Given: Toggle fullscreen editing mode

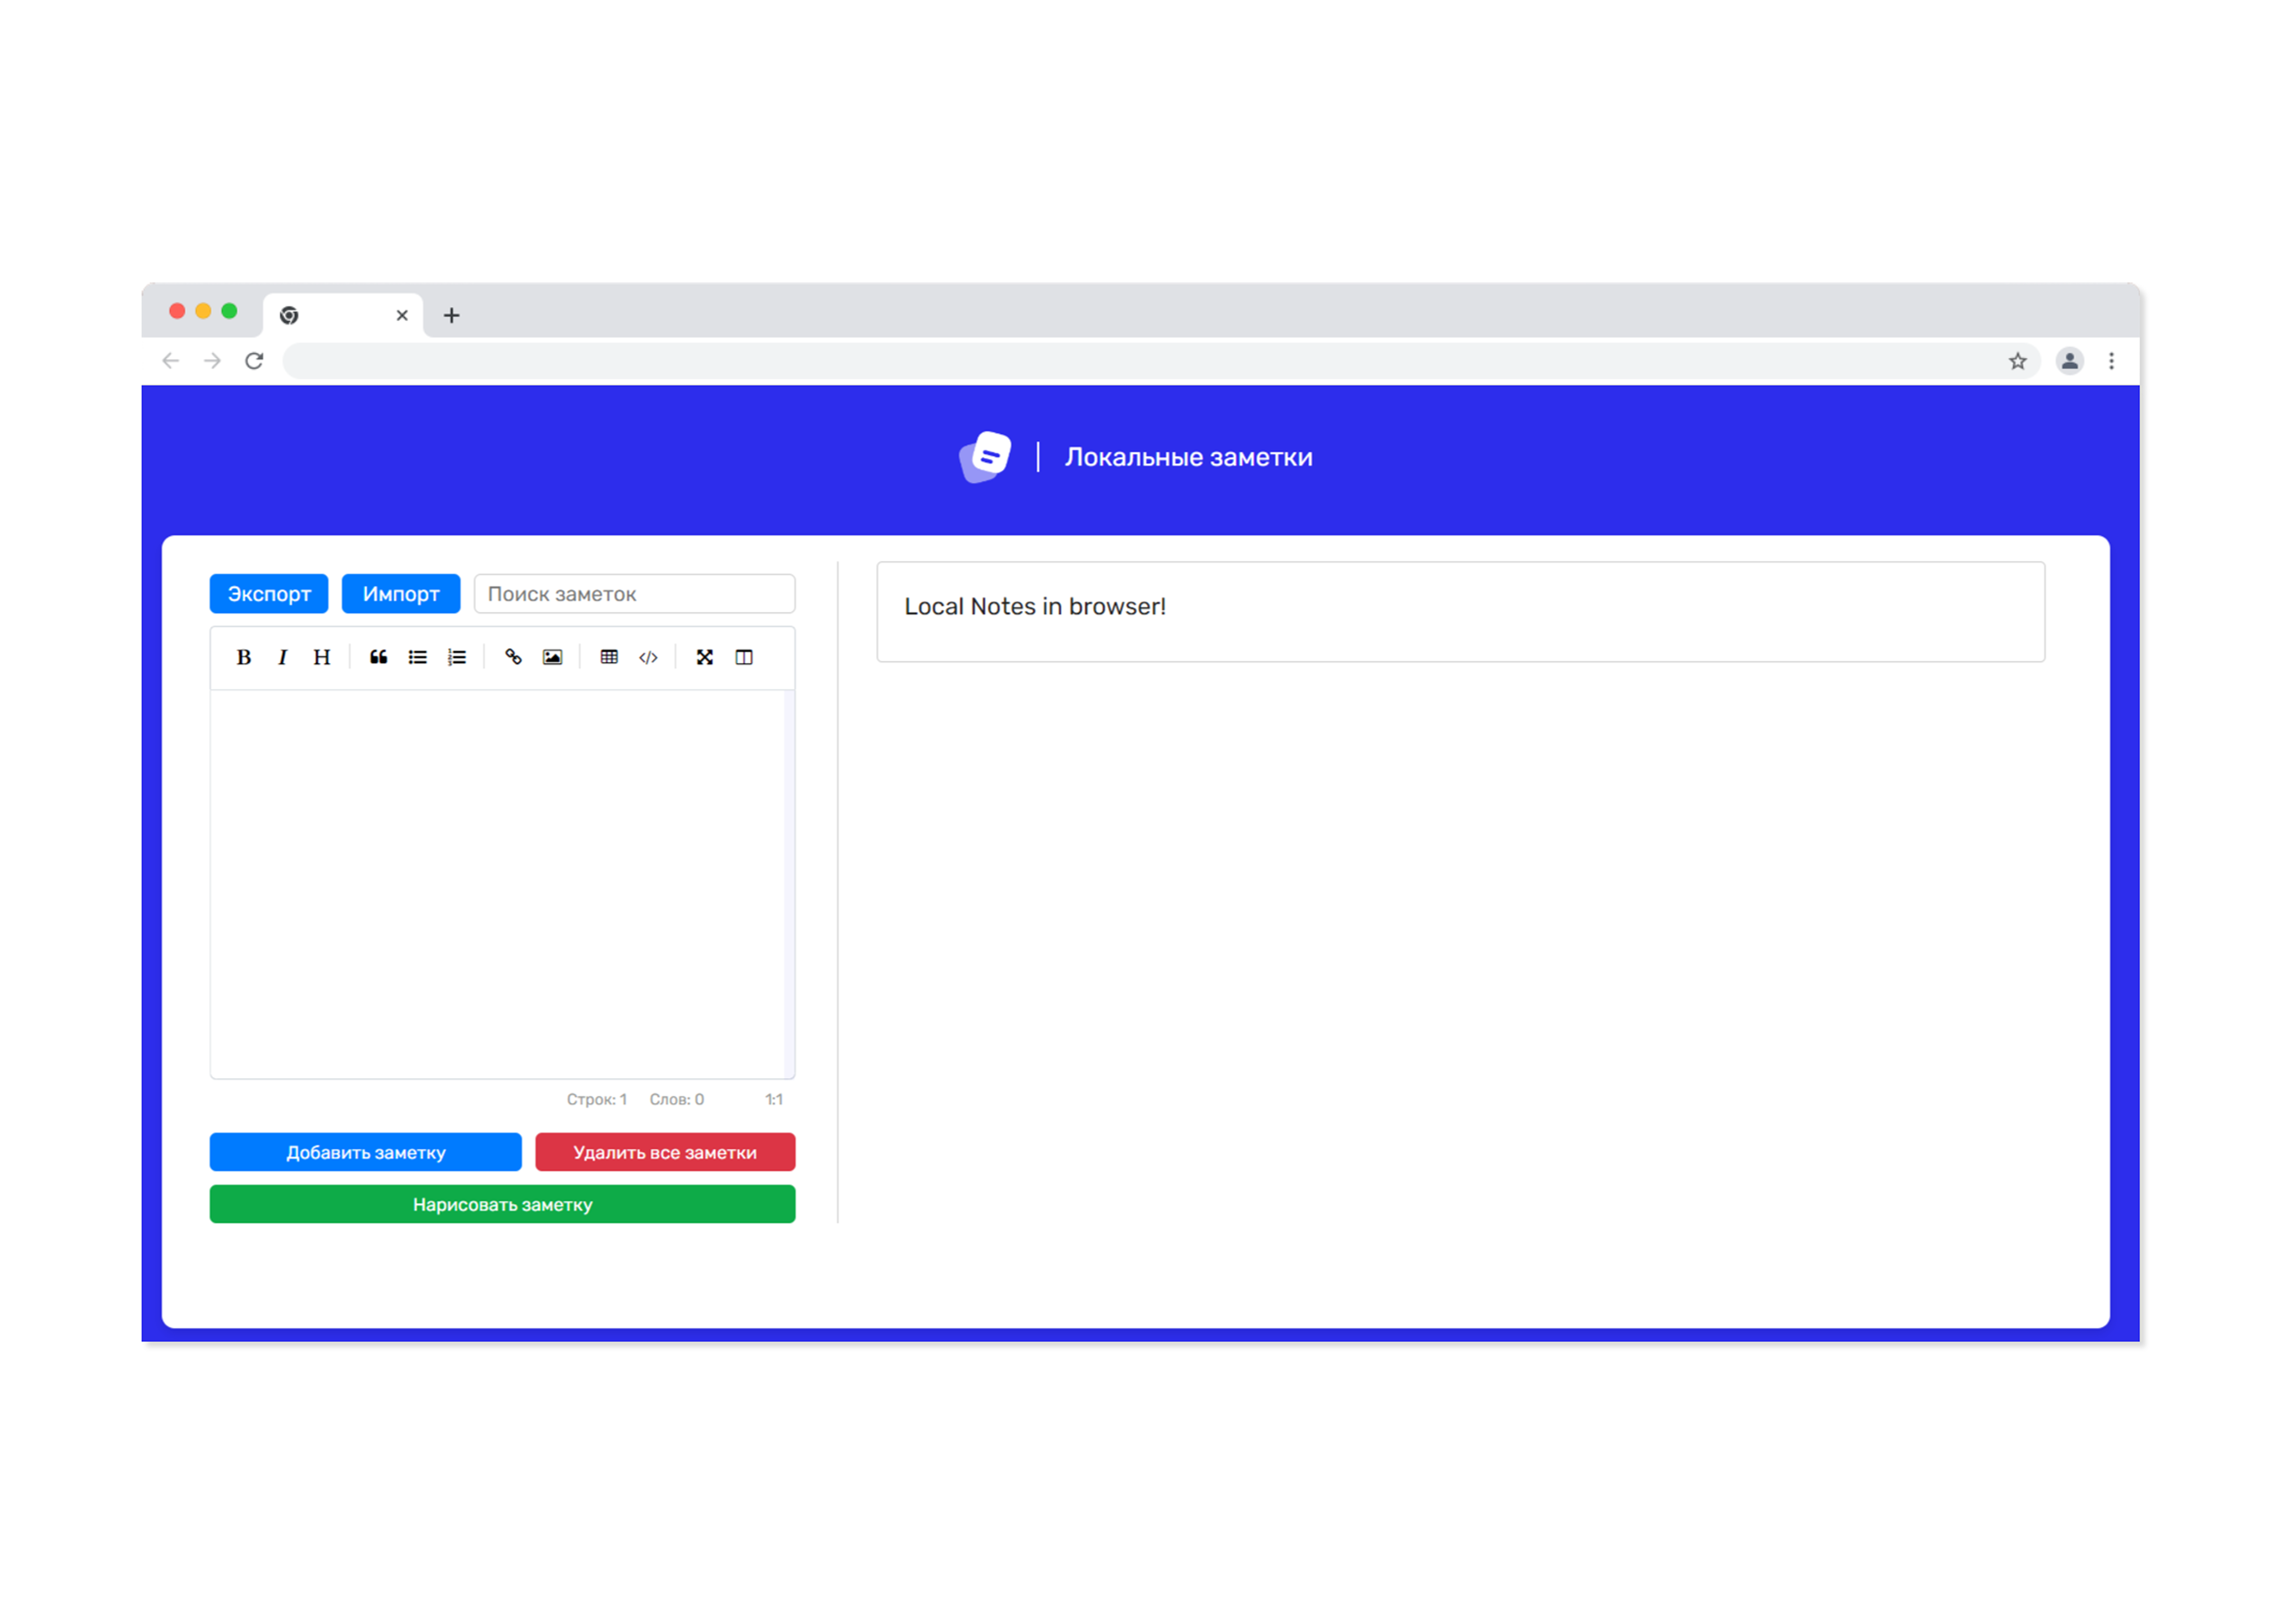Looking at the screenshot, I should [x=705, y=657].
